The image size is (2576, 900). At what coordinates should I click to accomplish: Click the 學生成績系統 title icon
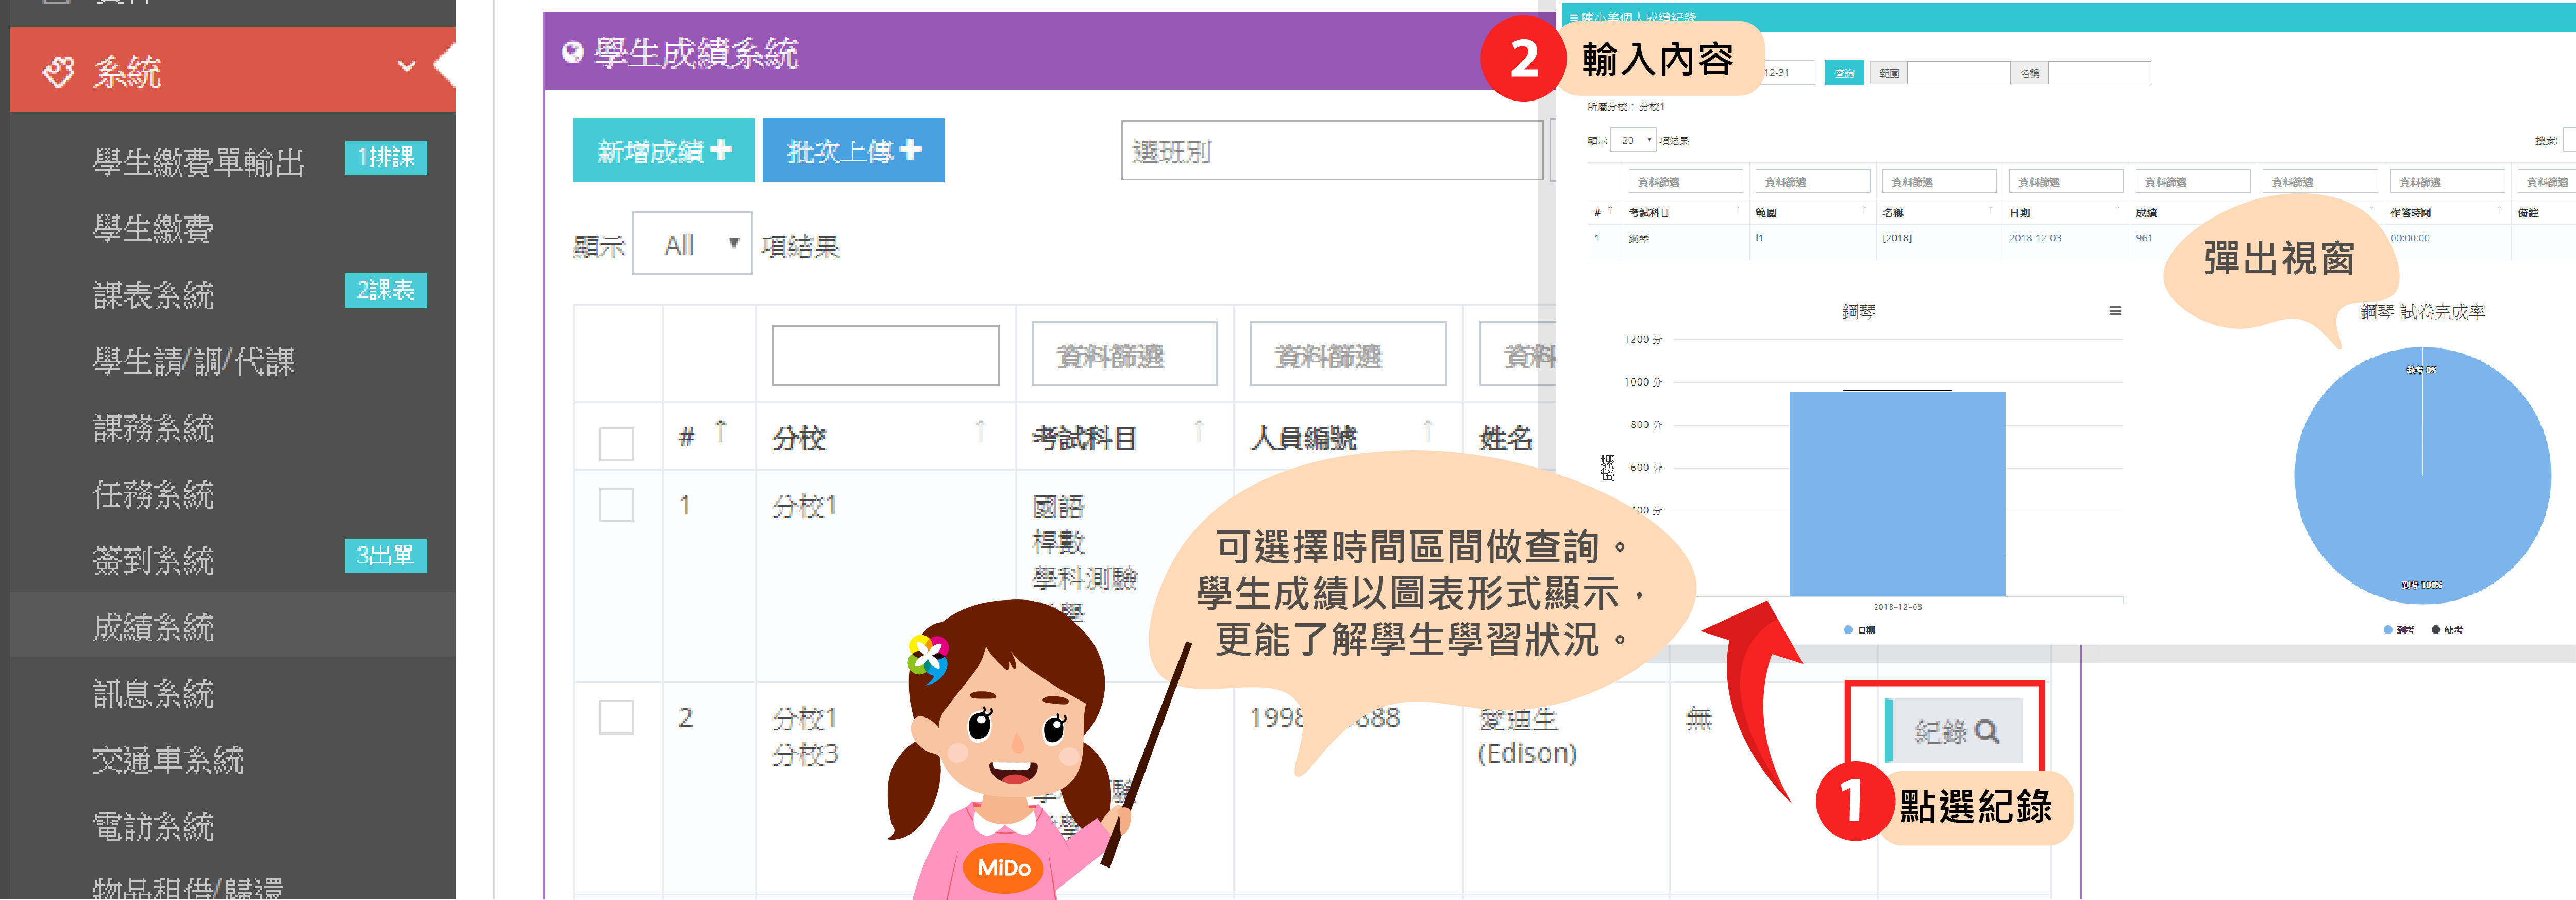click(x=572, y=53)
